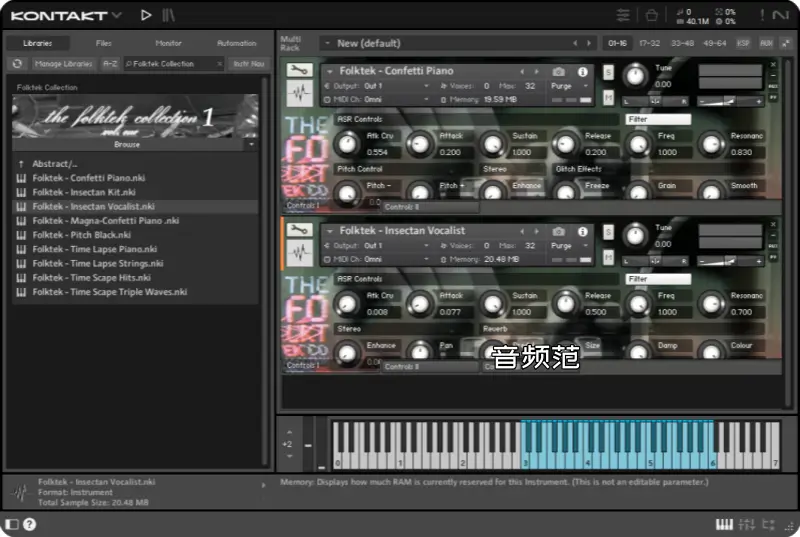Click the camera snapshot icon on Confetti Piano
Screen dimensions: 800x537
click(x=559, y=71)
